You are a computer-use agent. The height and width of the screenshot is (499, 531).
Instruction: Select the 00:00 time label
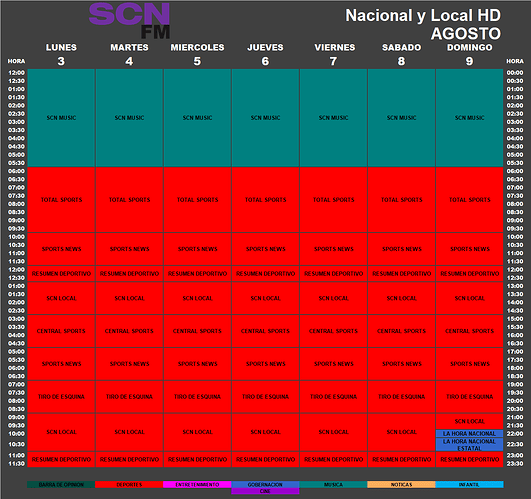pos(515,73)
